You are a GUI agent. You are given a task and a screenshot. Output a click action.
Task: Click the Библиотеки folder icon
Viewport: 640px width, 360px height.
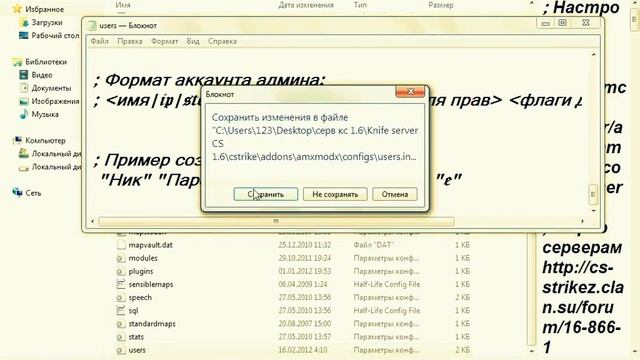17,62
